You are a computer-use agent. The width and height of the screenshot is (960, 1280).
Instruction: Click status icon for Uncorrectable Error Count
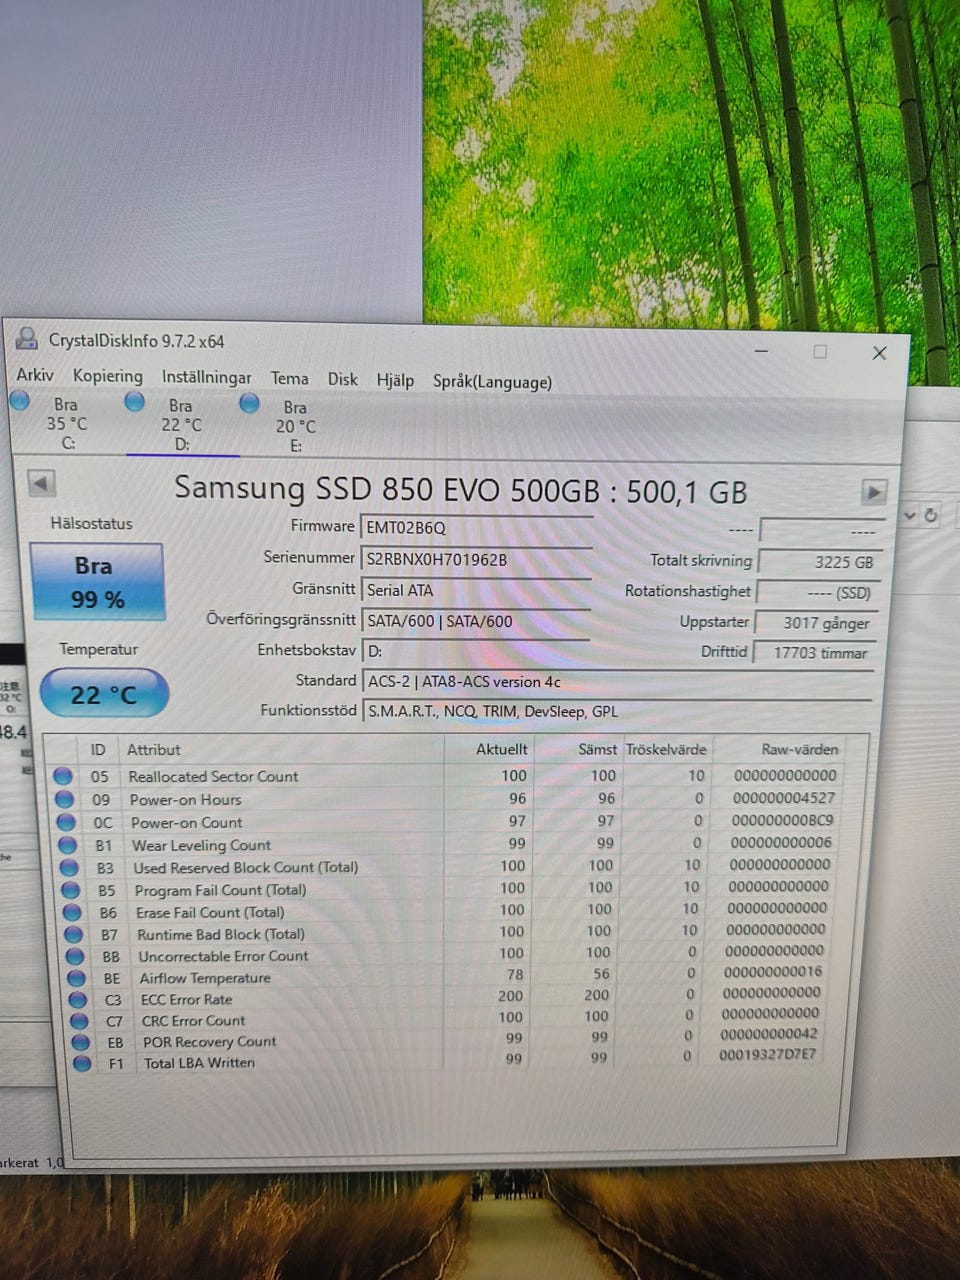coord(75,956)
